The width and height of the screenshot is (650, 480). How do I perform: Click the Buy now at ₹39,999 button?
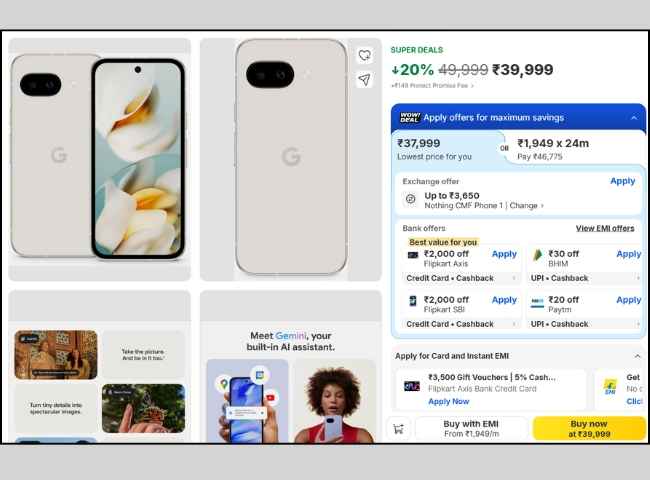(589, 429)
